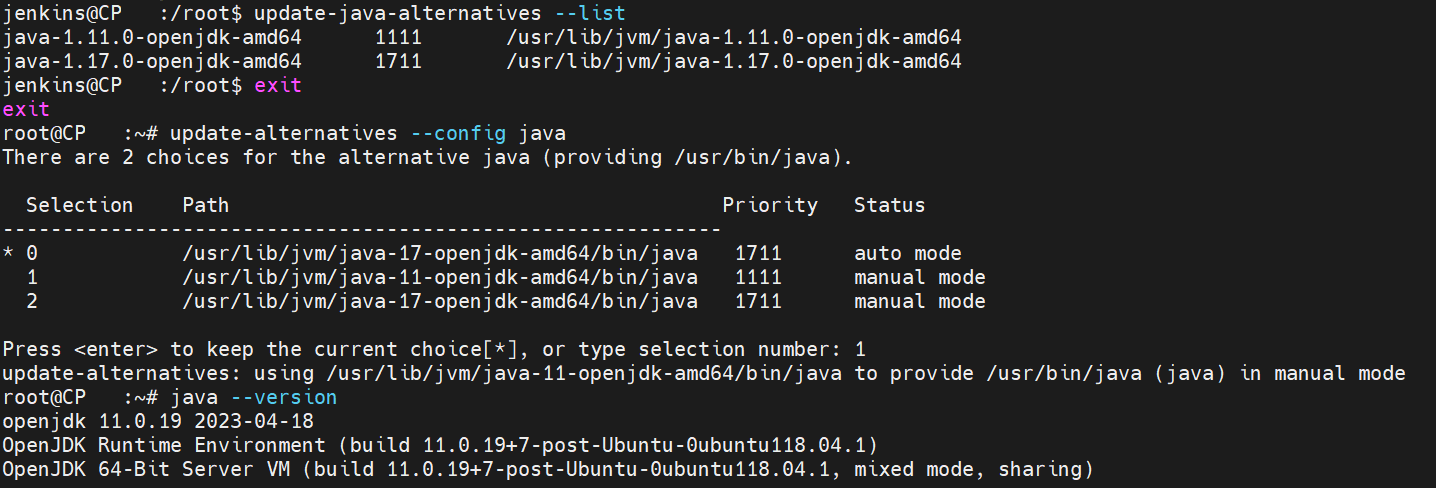Click the 'Selection' column header
Image resolution: width=1436 pixels, height=488 pixels.
click(80, 206)
